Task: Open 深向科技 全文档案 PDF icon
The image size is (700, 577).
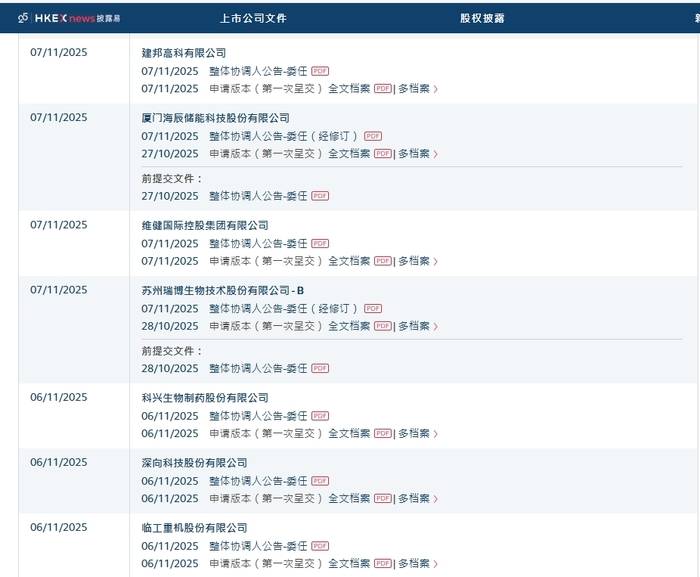Action: tap(382, 499)
